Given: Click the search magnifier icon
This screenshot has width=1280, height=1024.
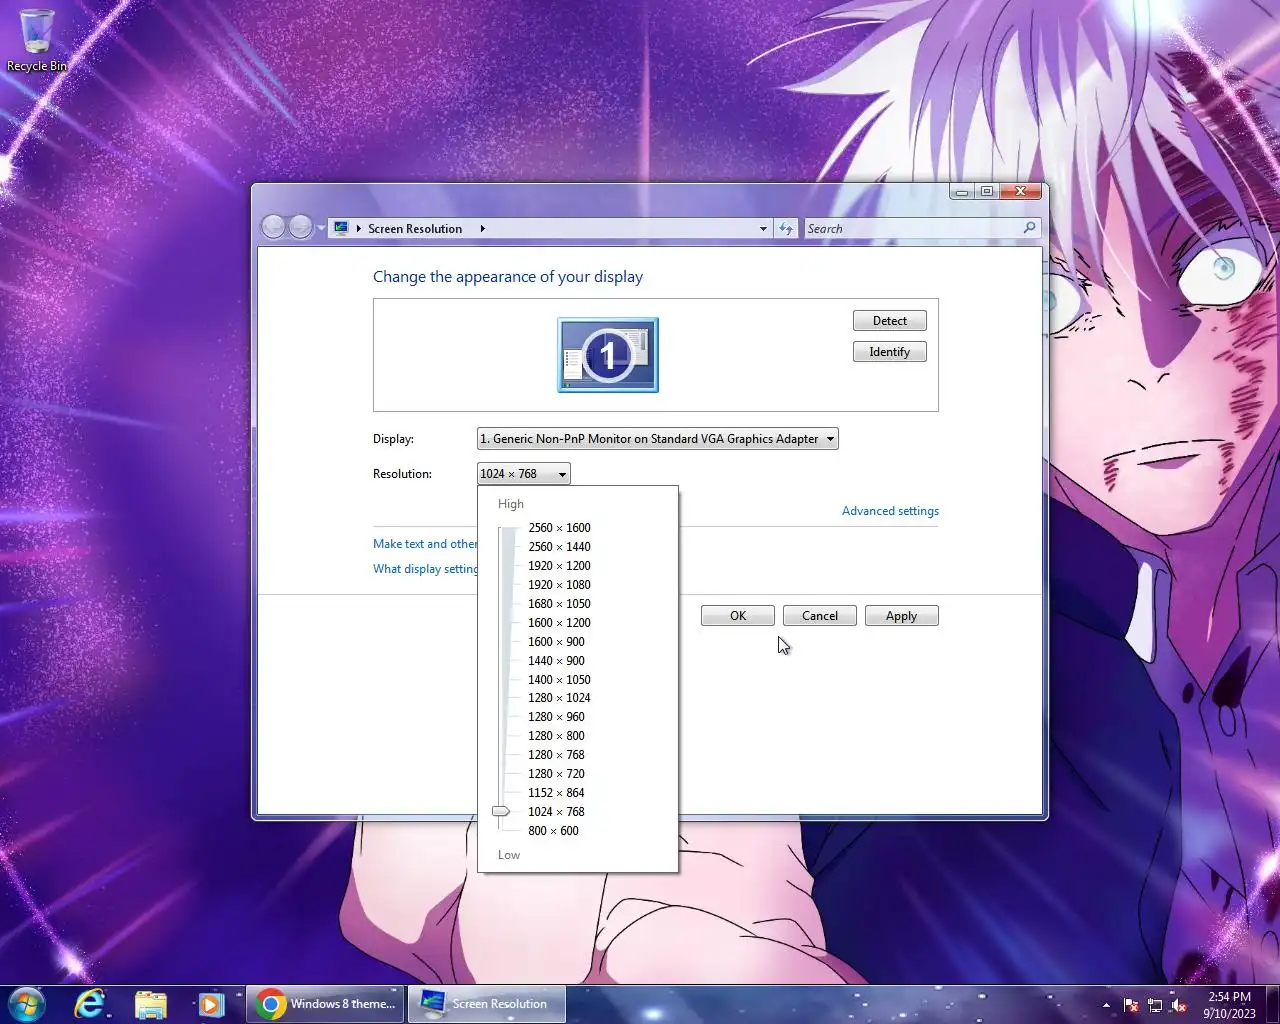Looking at the screenshot, I should point(1029,228).
